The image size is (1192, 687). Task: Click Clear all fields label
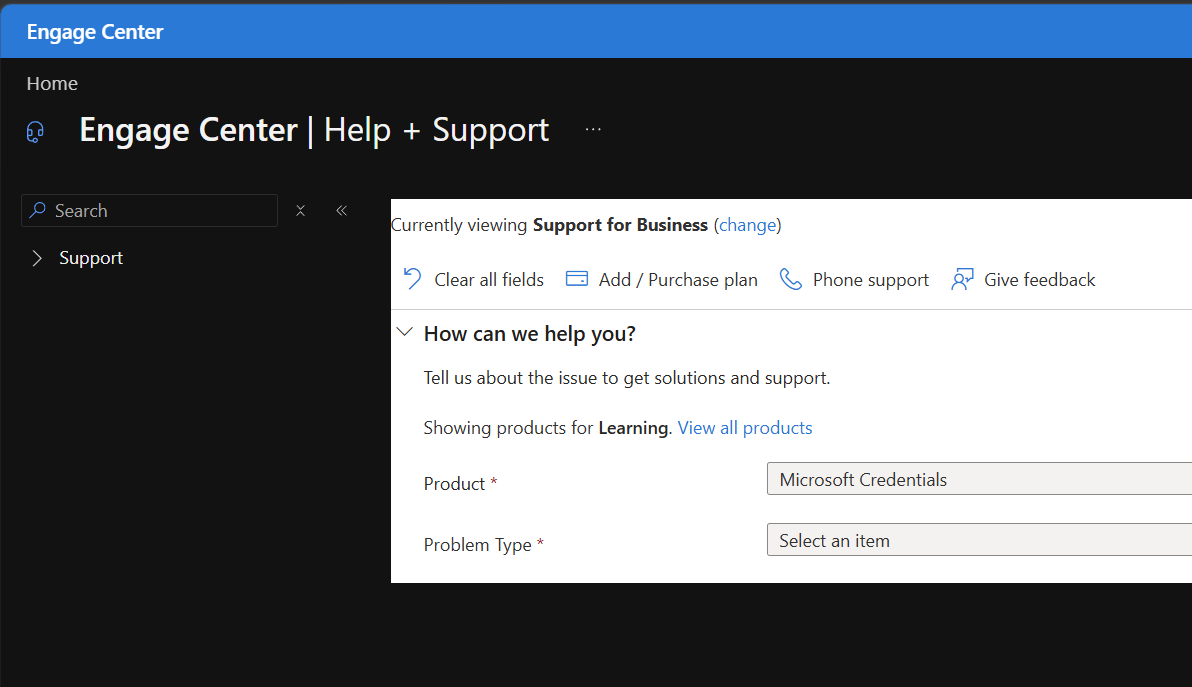[x=489, y=280]
